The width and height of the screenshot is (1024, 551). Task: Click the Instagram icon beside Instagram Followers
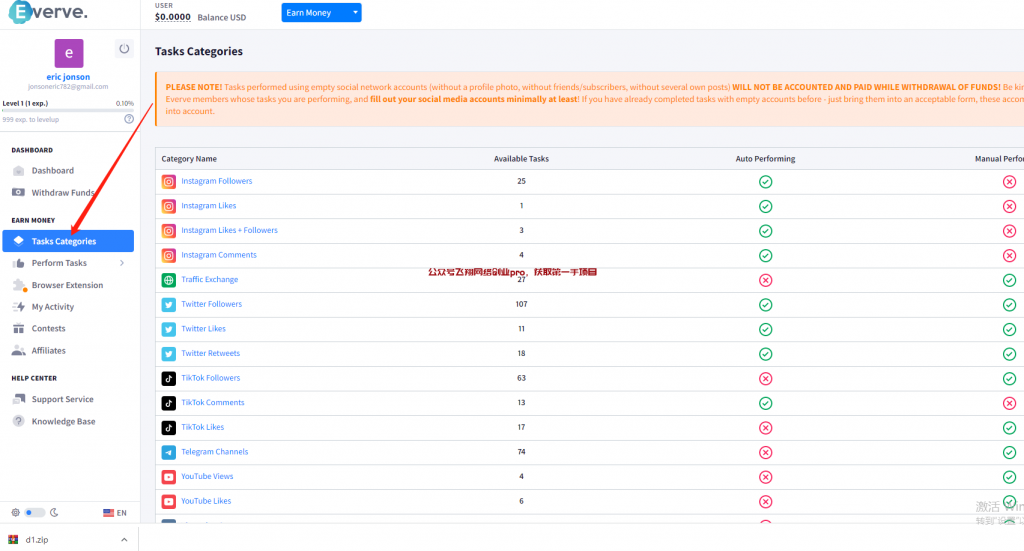[169, 181]
